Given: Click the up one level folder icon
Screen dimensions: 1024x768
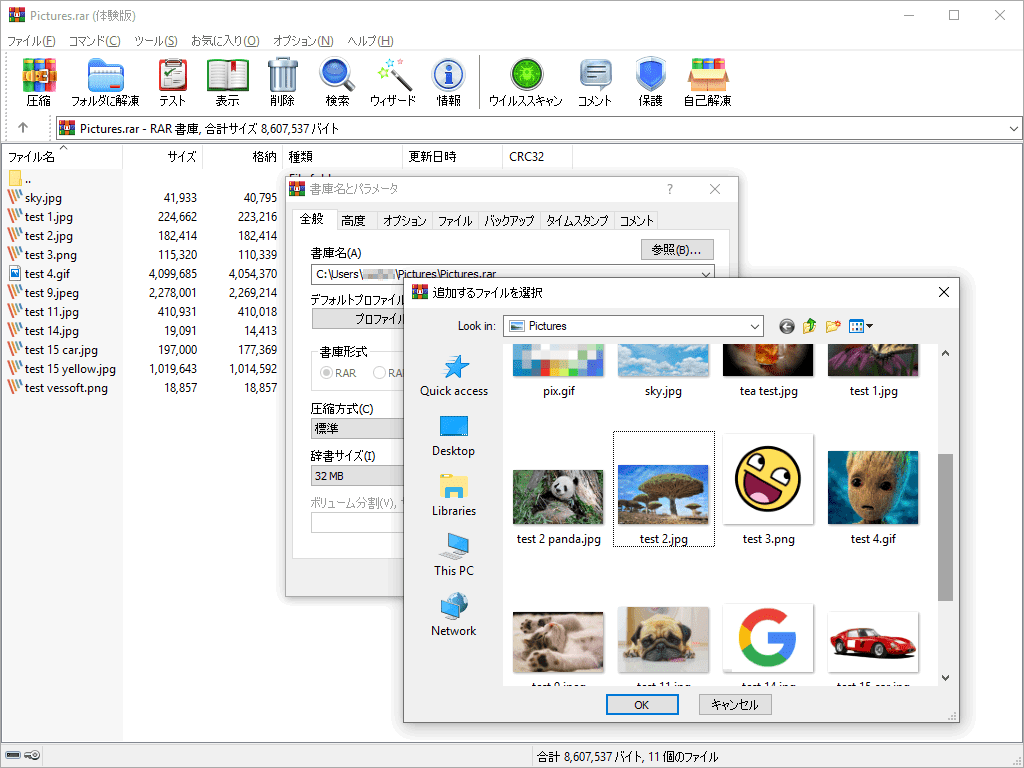Looking at the screenshot, I should pos(809,326).
